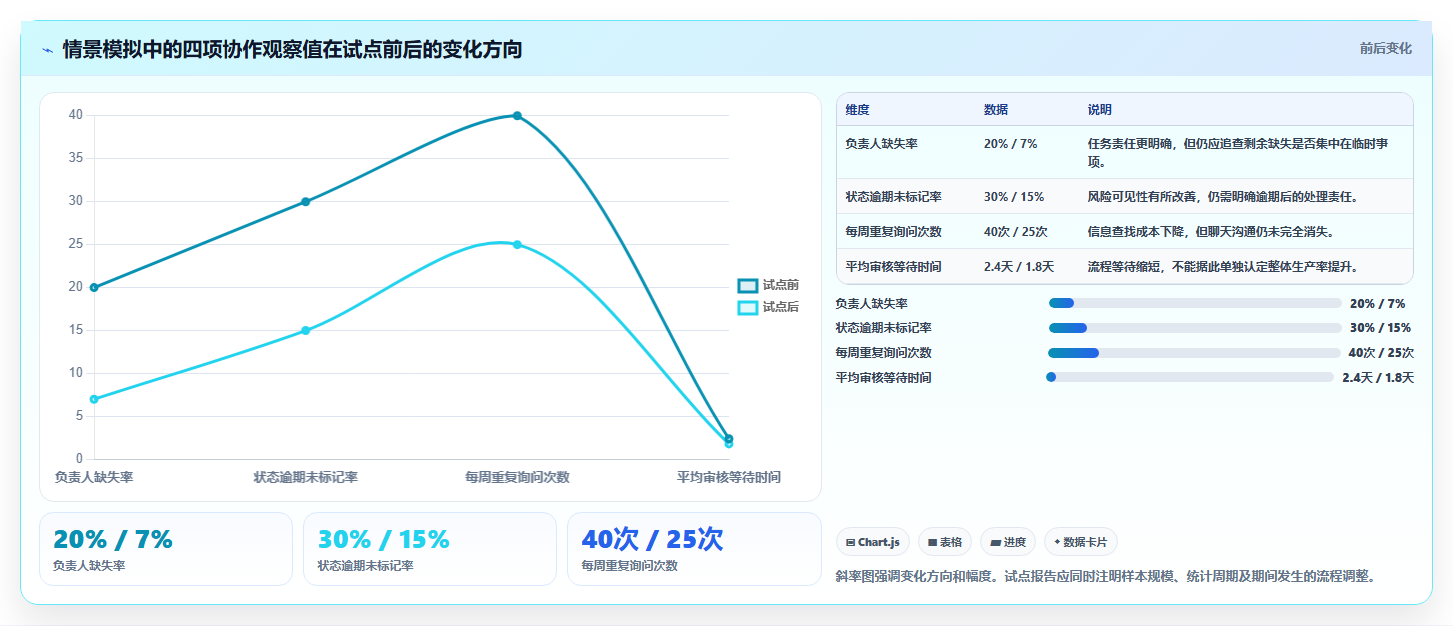Click table value 30% / 15%
Screen dimensions: 1453x626
click(x=1014, y=197)
